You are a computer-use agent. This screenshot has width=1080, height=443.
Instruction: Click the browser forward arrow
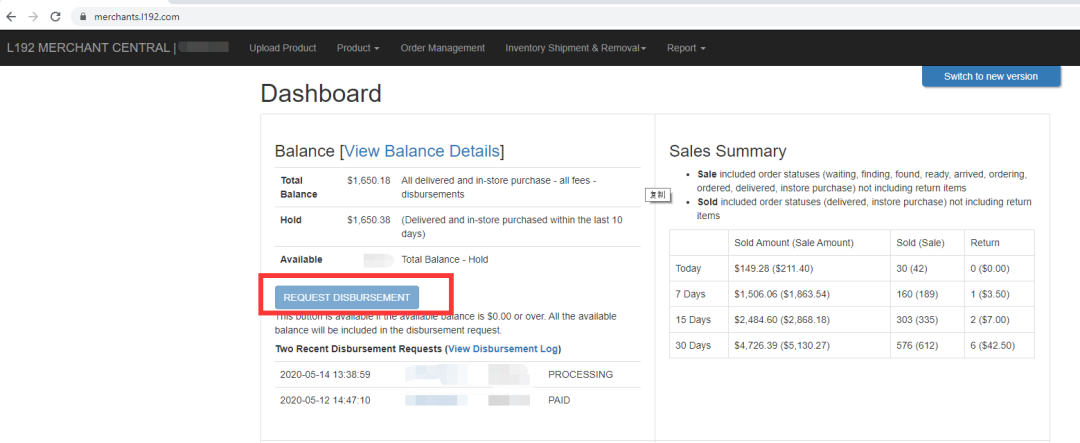pos(33,17)
